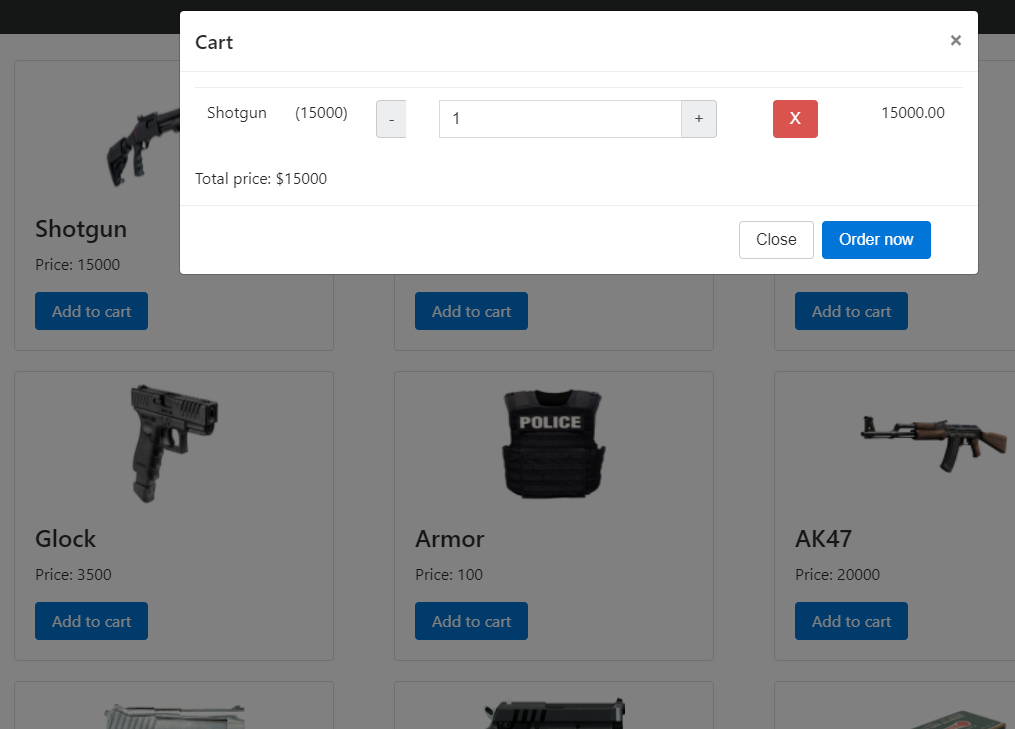Remove Shotgun from cart with red X

[795, 119]
